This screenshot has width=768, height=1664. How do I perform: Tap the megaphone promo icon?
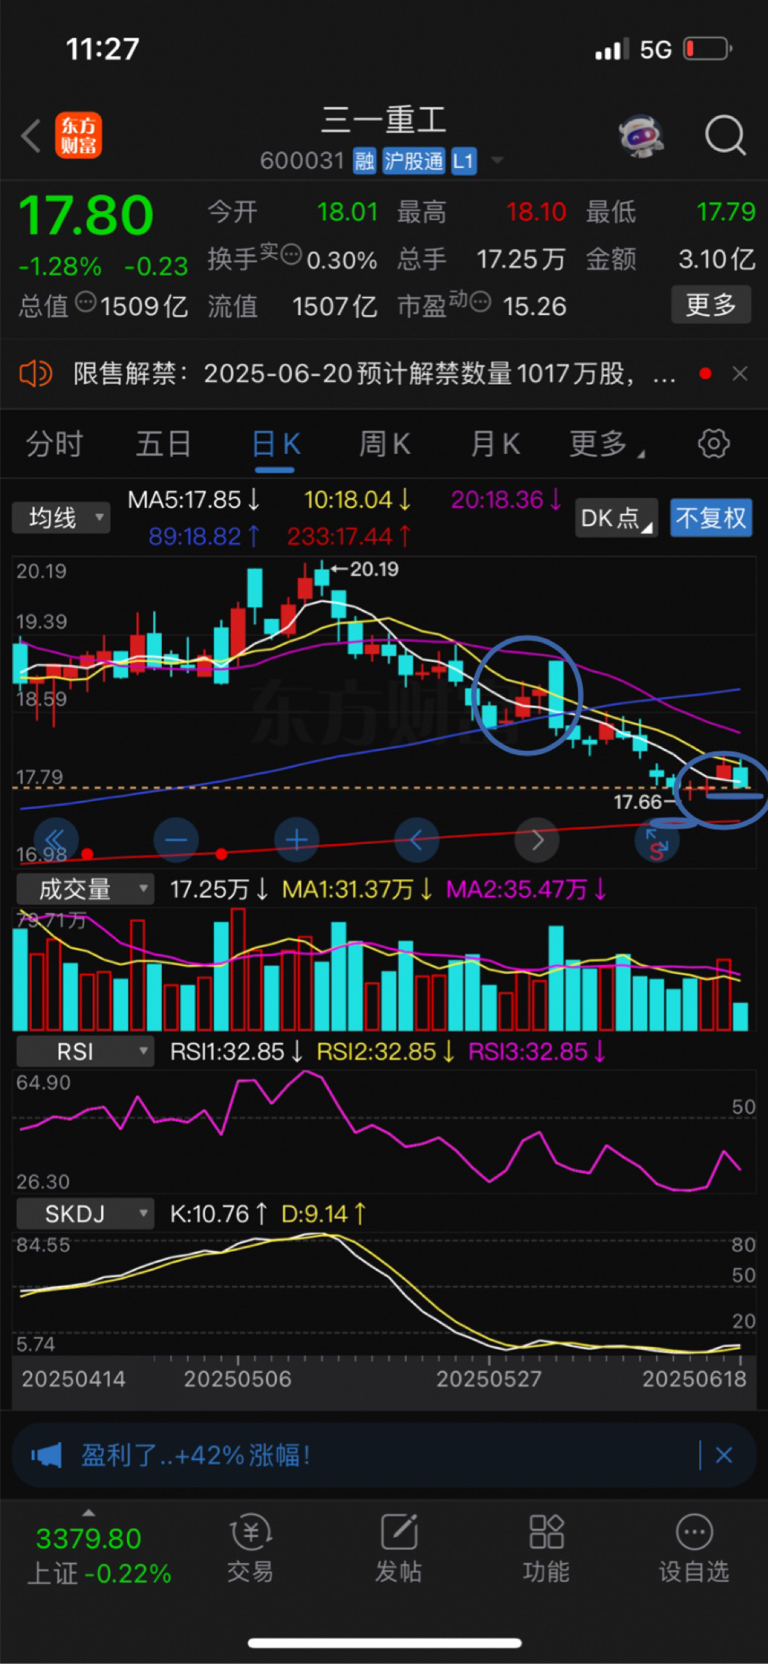tap(46, 1455)
